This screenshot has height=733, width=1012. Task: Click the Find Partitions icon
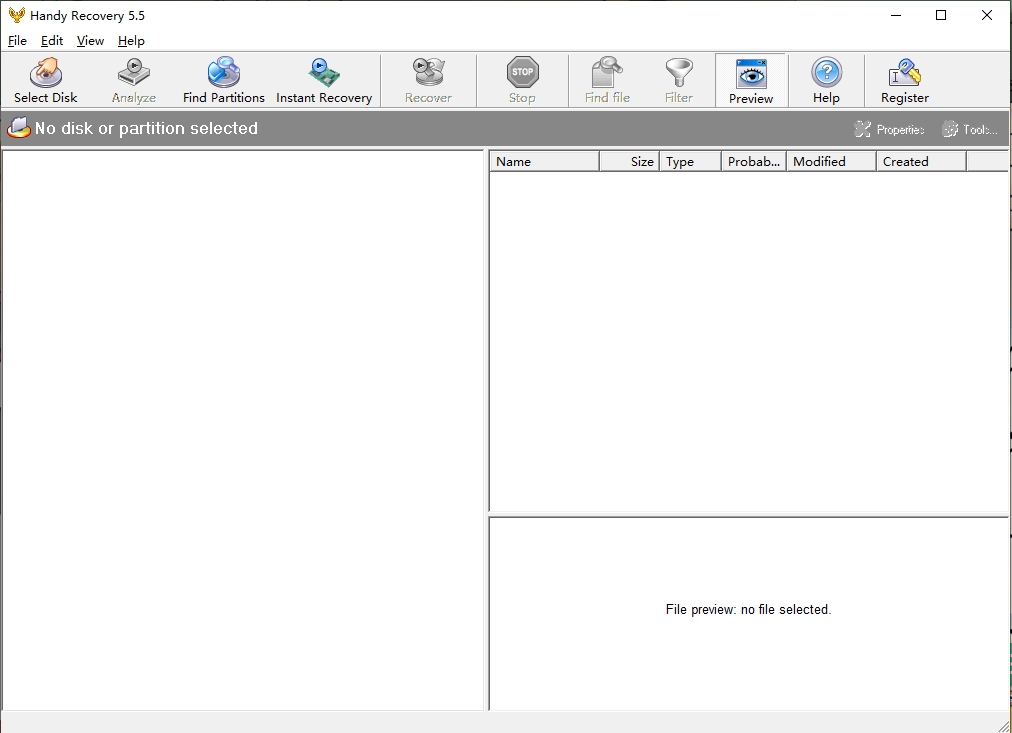[x=224, y=80]
